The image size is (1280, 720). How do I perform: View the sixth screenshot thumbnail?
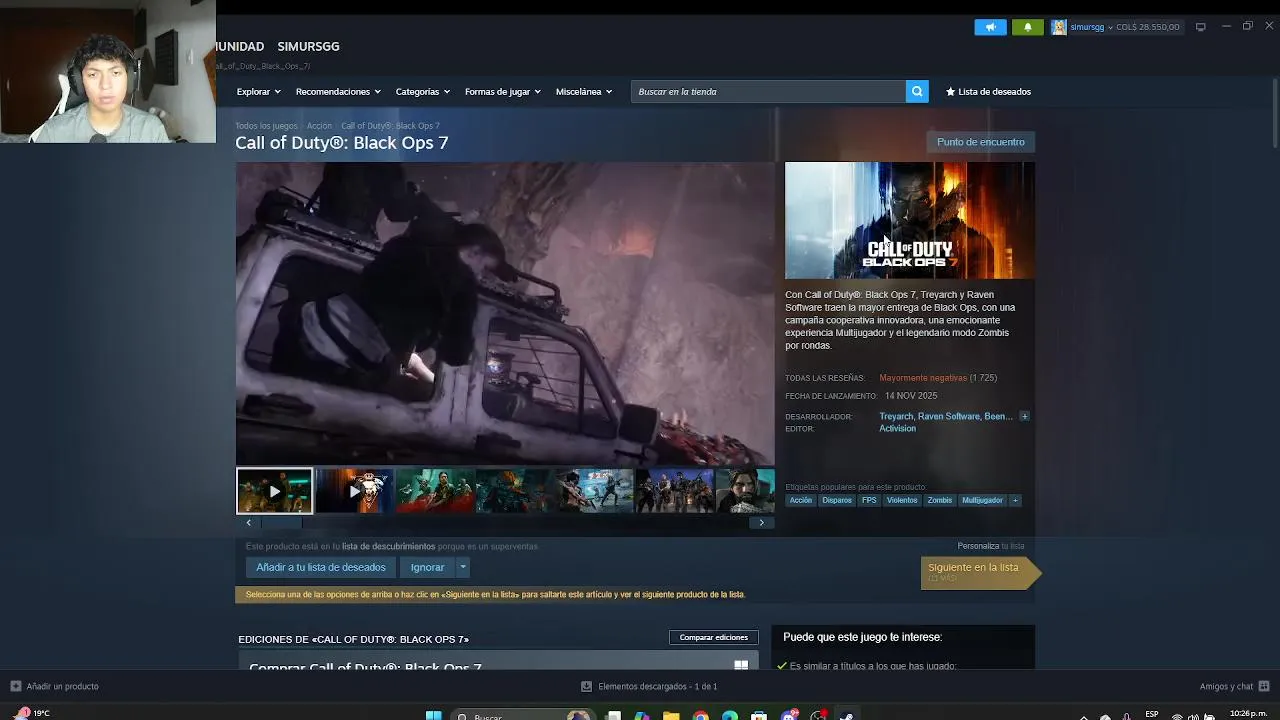[674, 491]
